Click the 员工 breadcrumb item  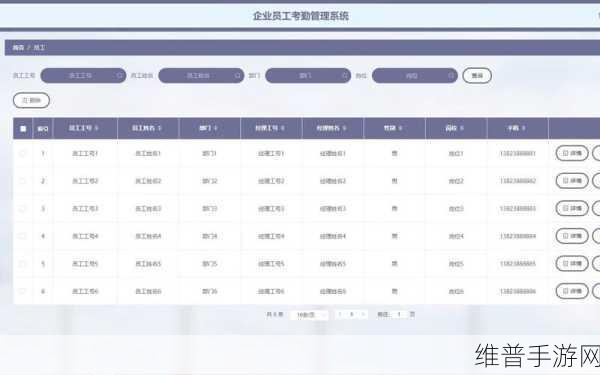39,48
